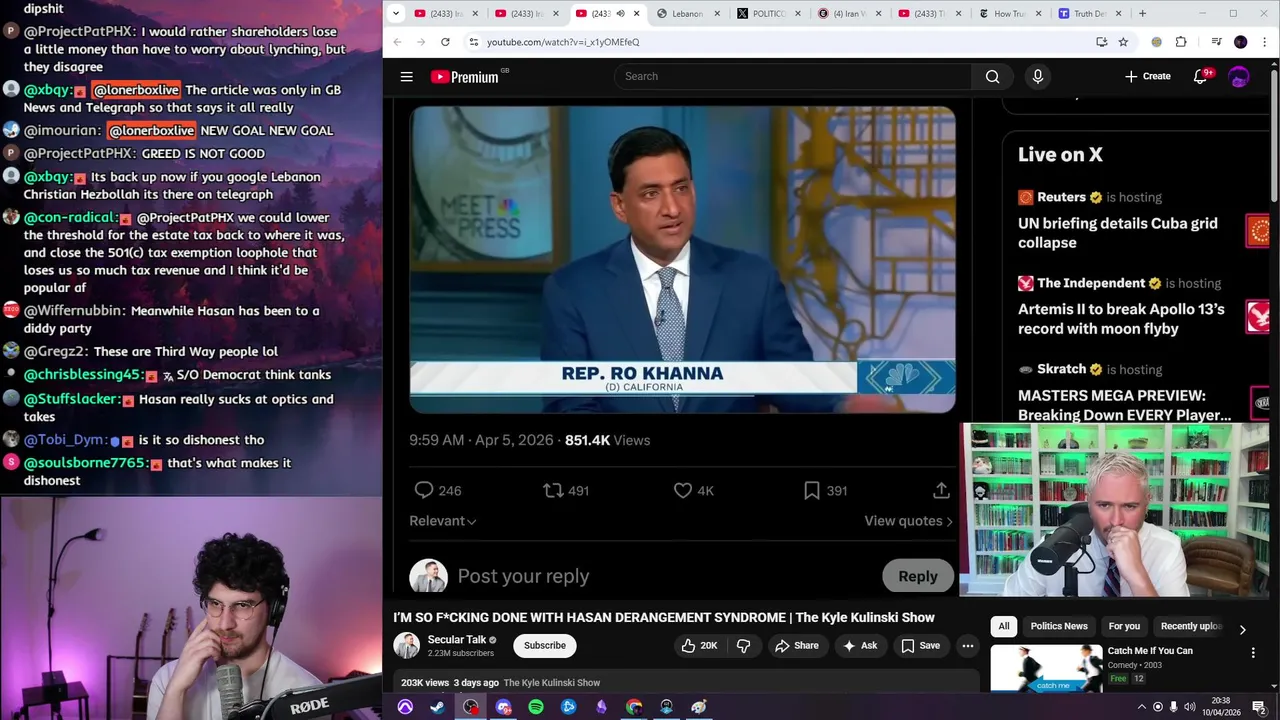Open the Create menu button
This screenshot has height=720, width=1280.
1148,76
